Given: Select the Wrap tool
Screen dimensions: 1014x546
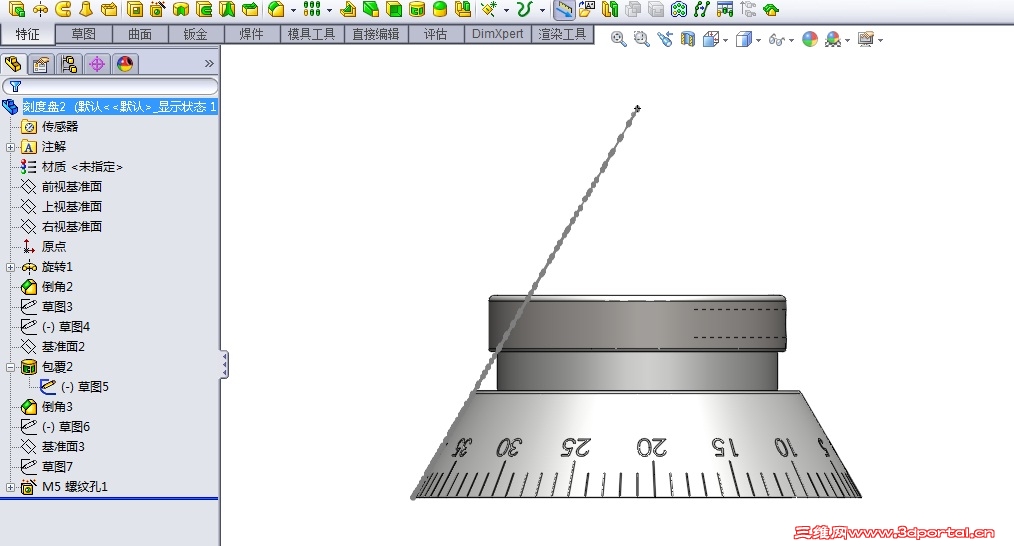Looking at the screenshot, I should 417,9.
